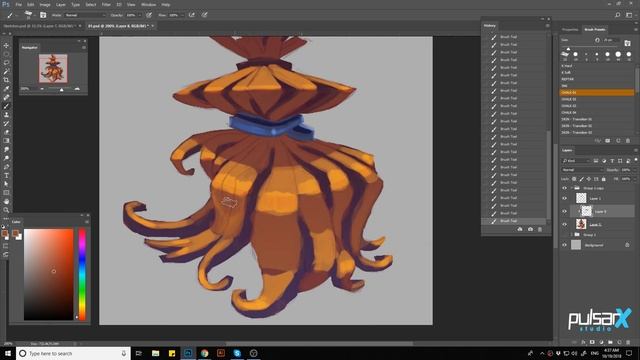
Task: Open the Filter menu
Action: click(x=106, y=4)
